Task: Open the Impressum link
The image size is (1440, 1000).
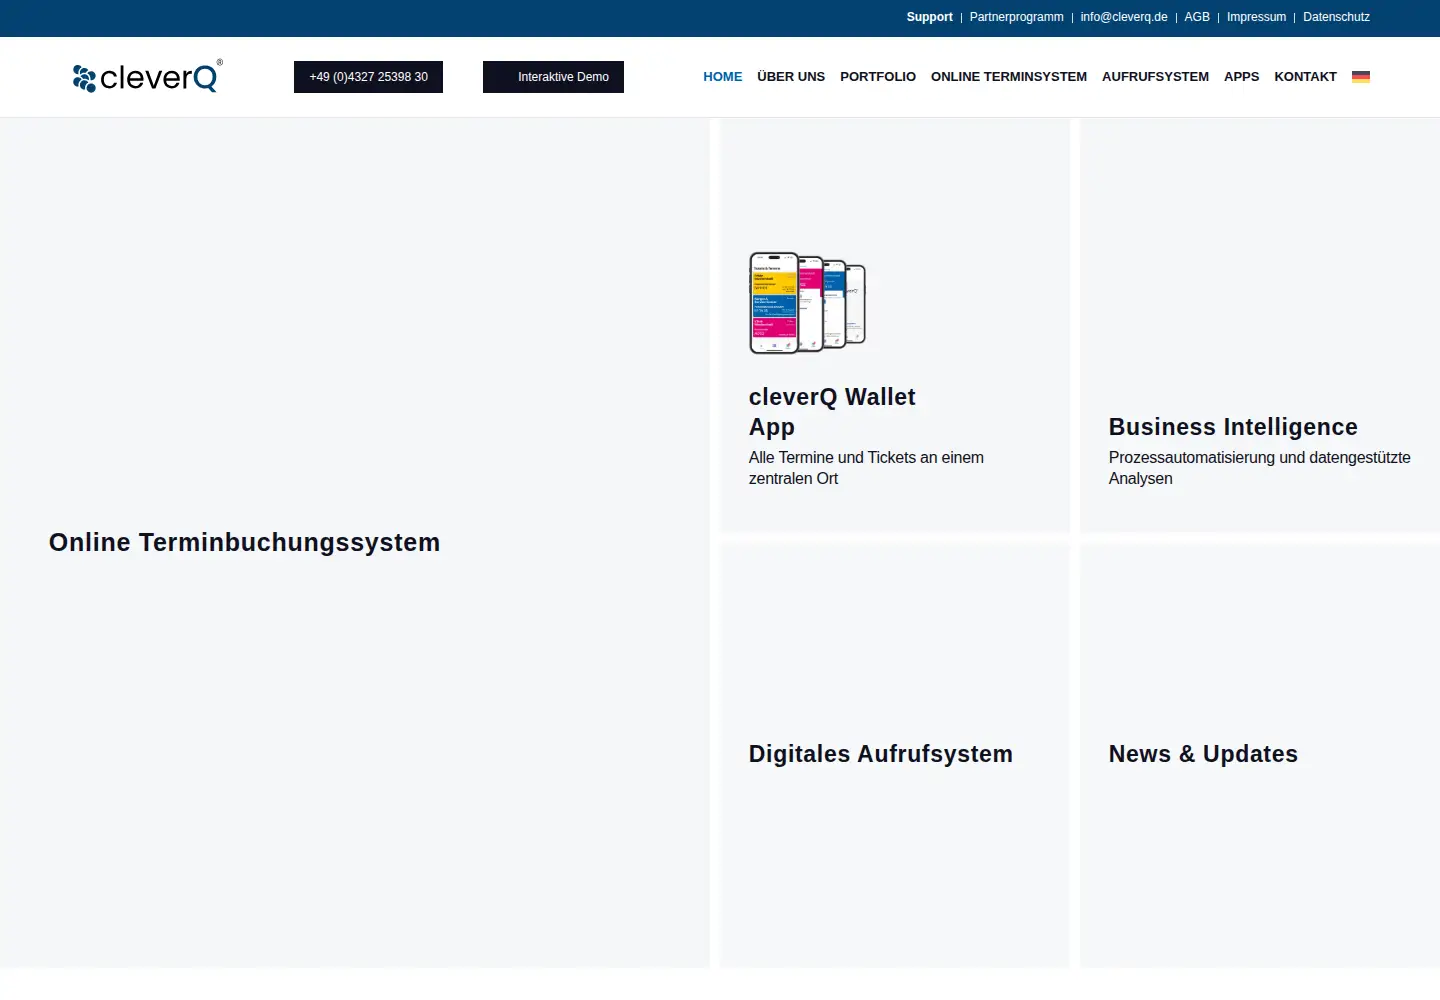Action: (1256, 17)
